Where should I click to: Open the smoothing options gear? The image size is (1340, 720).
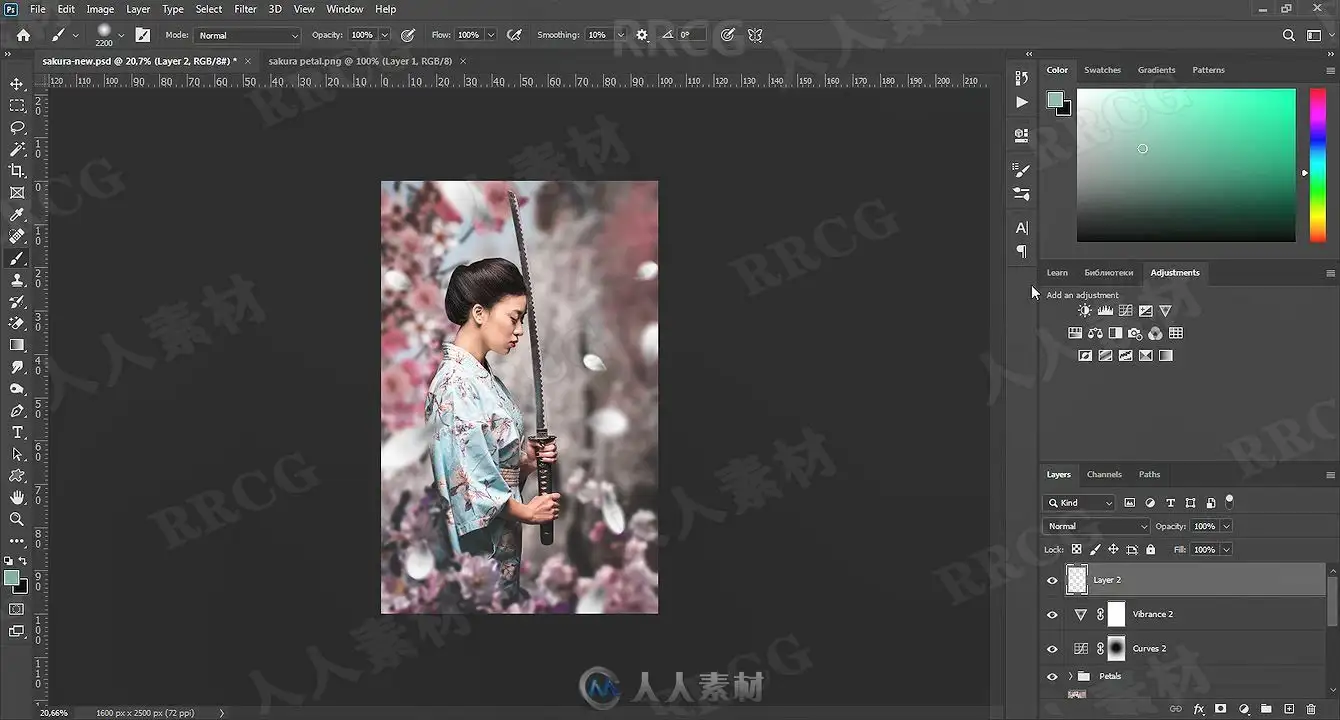(x=642, y=35)
